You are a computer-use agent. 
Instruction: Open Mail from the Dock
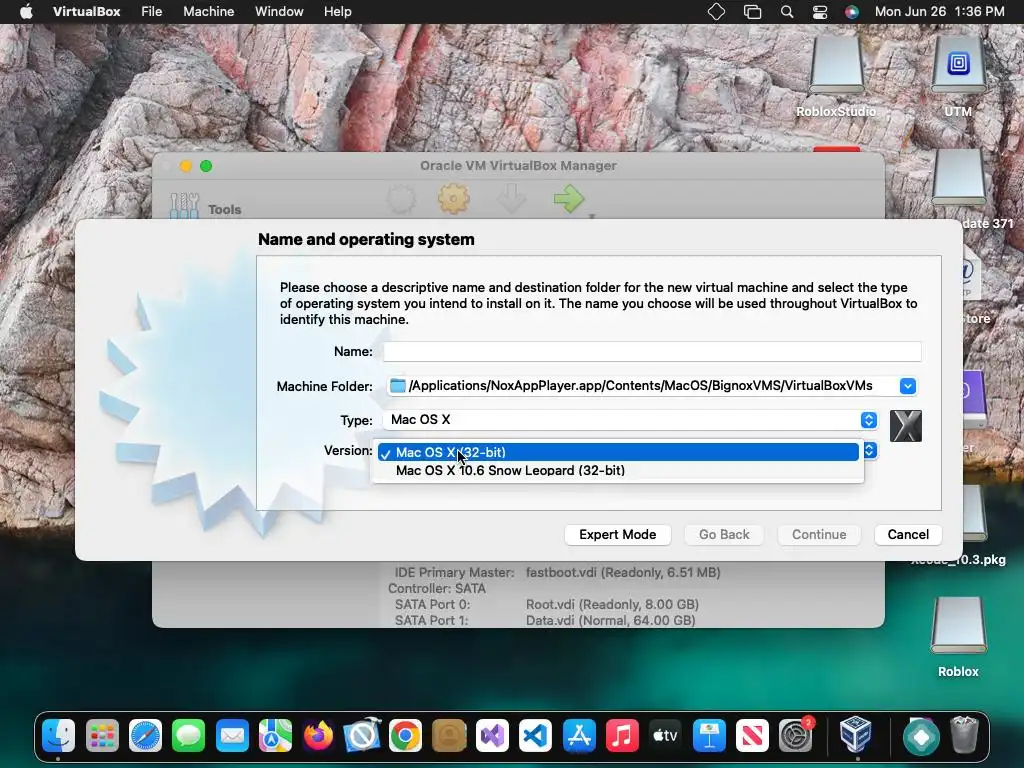coord(232,736)
